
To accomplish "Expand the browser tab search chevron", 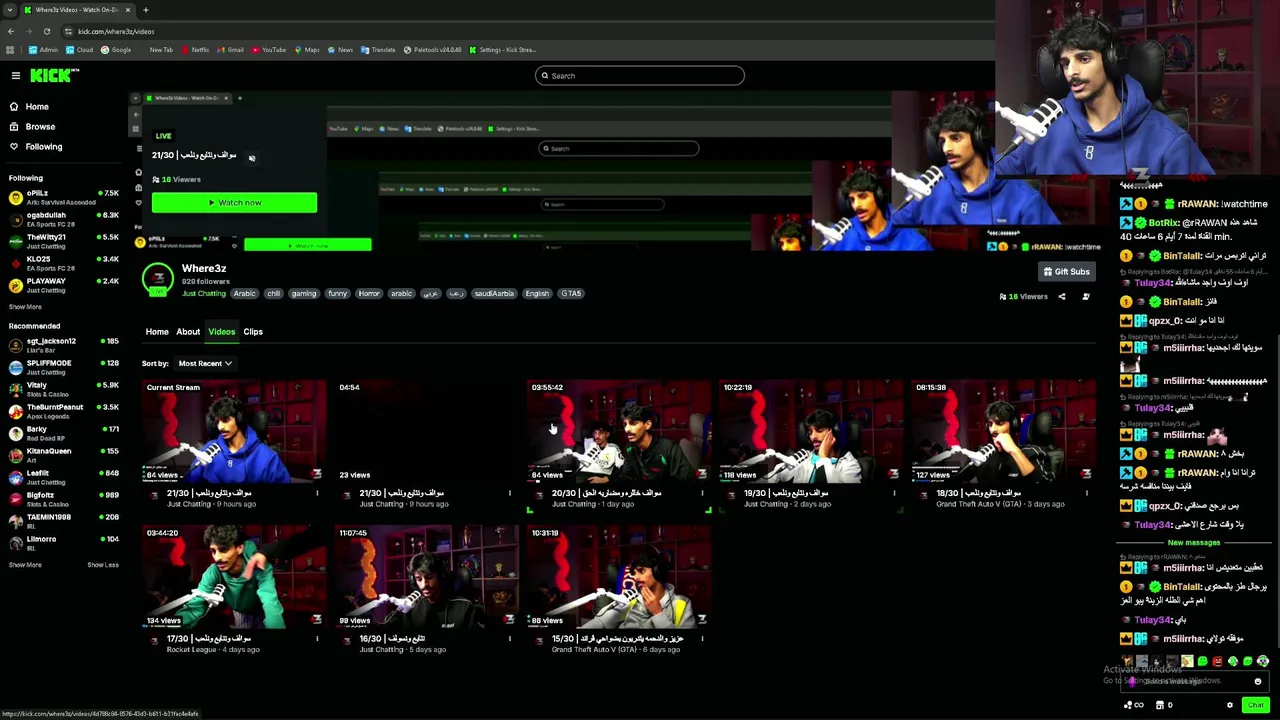I will click(x=10, y=10).
